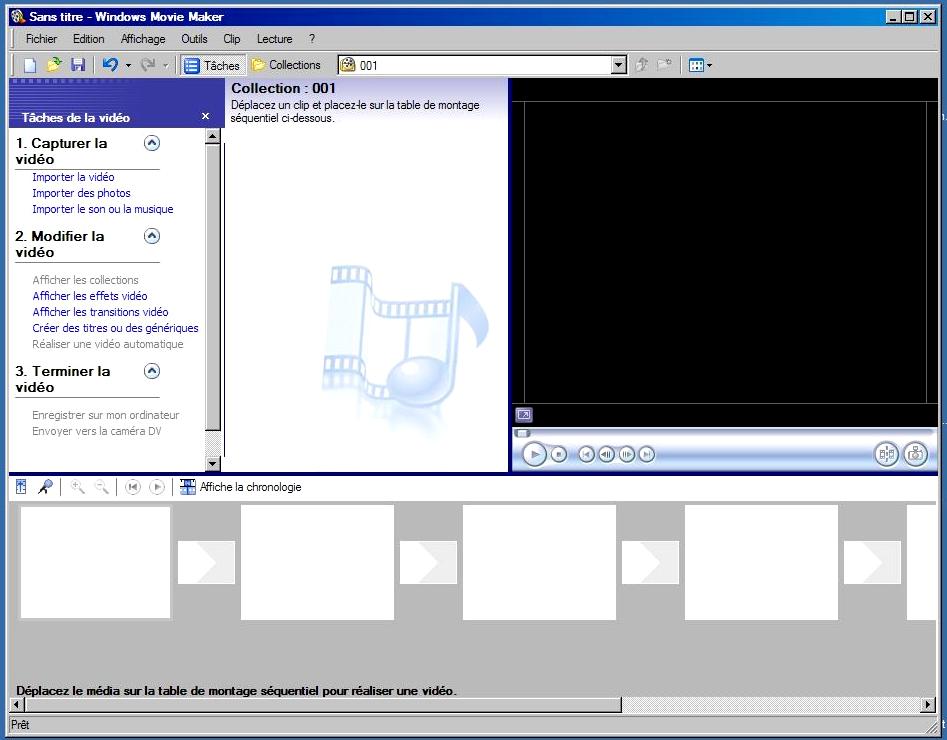Click the preview seek bar slider
Screen dimensions: 947x740
[x=522, y=433]
